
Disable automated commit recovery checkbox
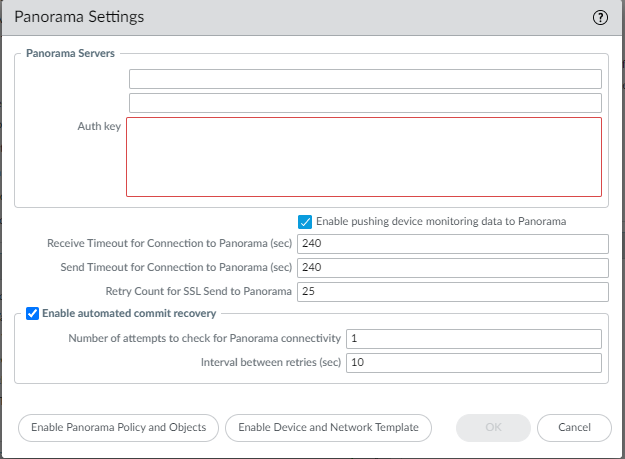click(x=33, y=314)
